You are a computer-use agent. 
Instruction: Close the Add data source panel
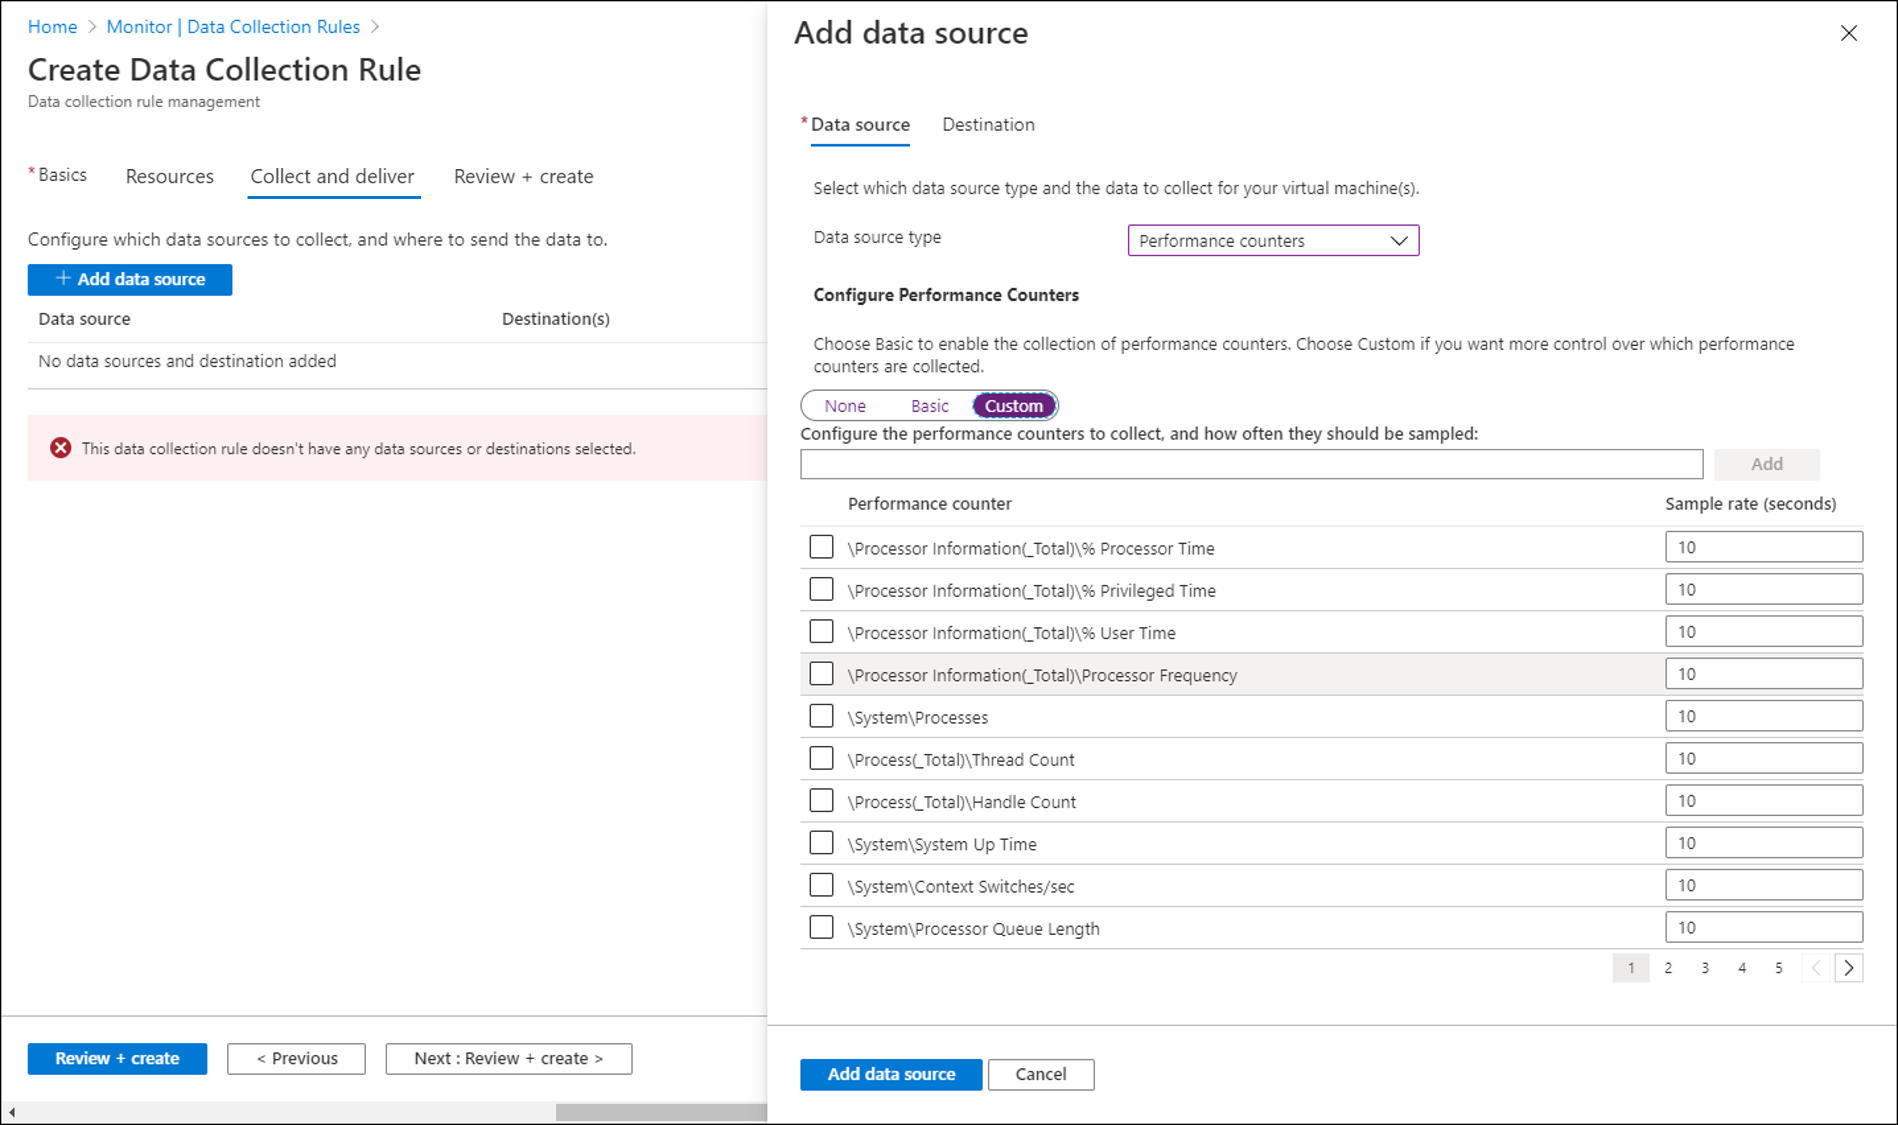1848,33
